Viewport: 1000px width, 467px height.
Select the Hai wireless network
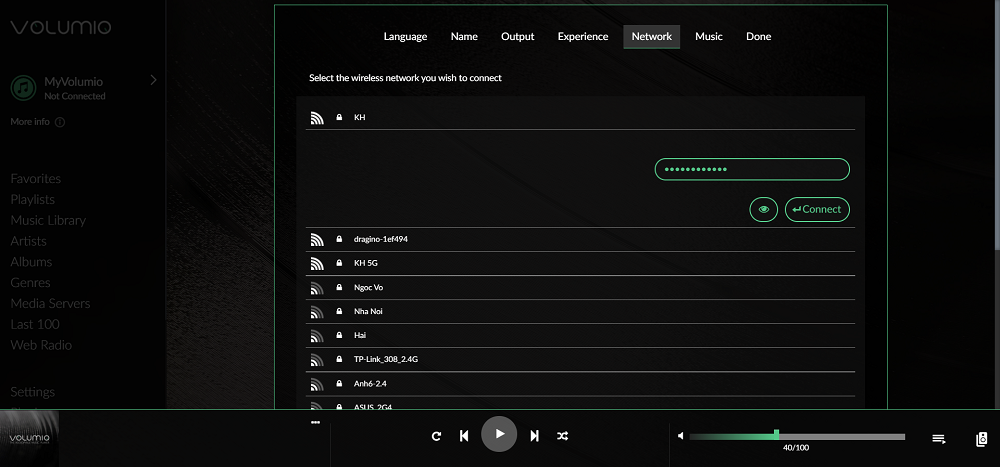coord(580,336)
